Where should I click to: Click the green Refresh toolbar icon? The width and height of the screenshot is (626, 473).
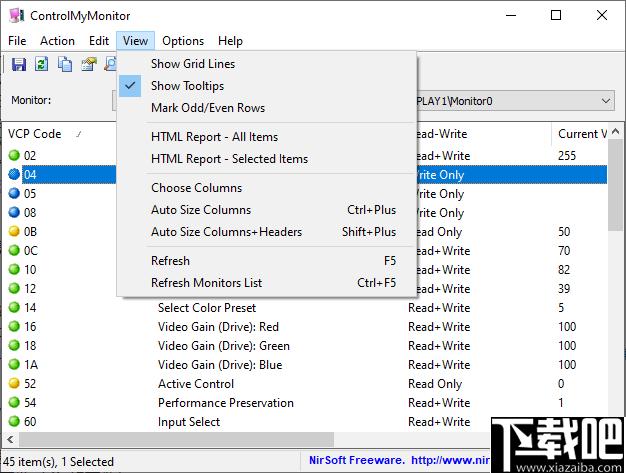pyautogui.click(x=42, y=64)
